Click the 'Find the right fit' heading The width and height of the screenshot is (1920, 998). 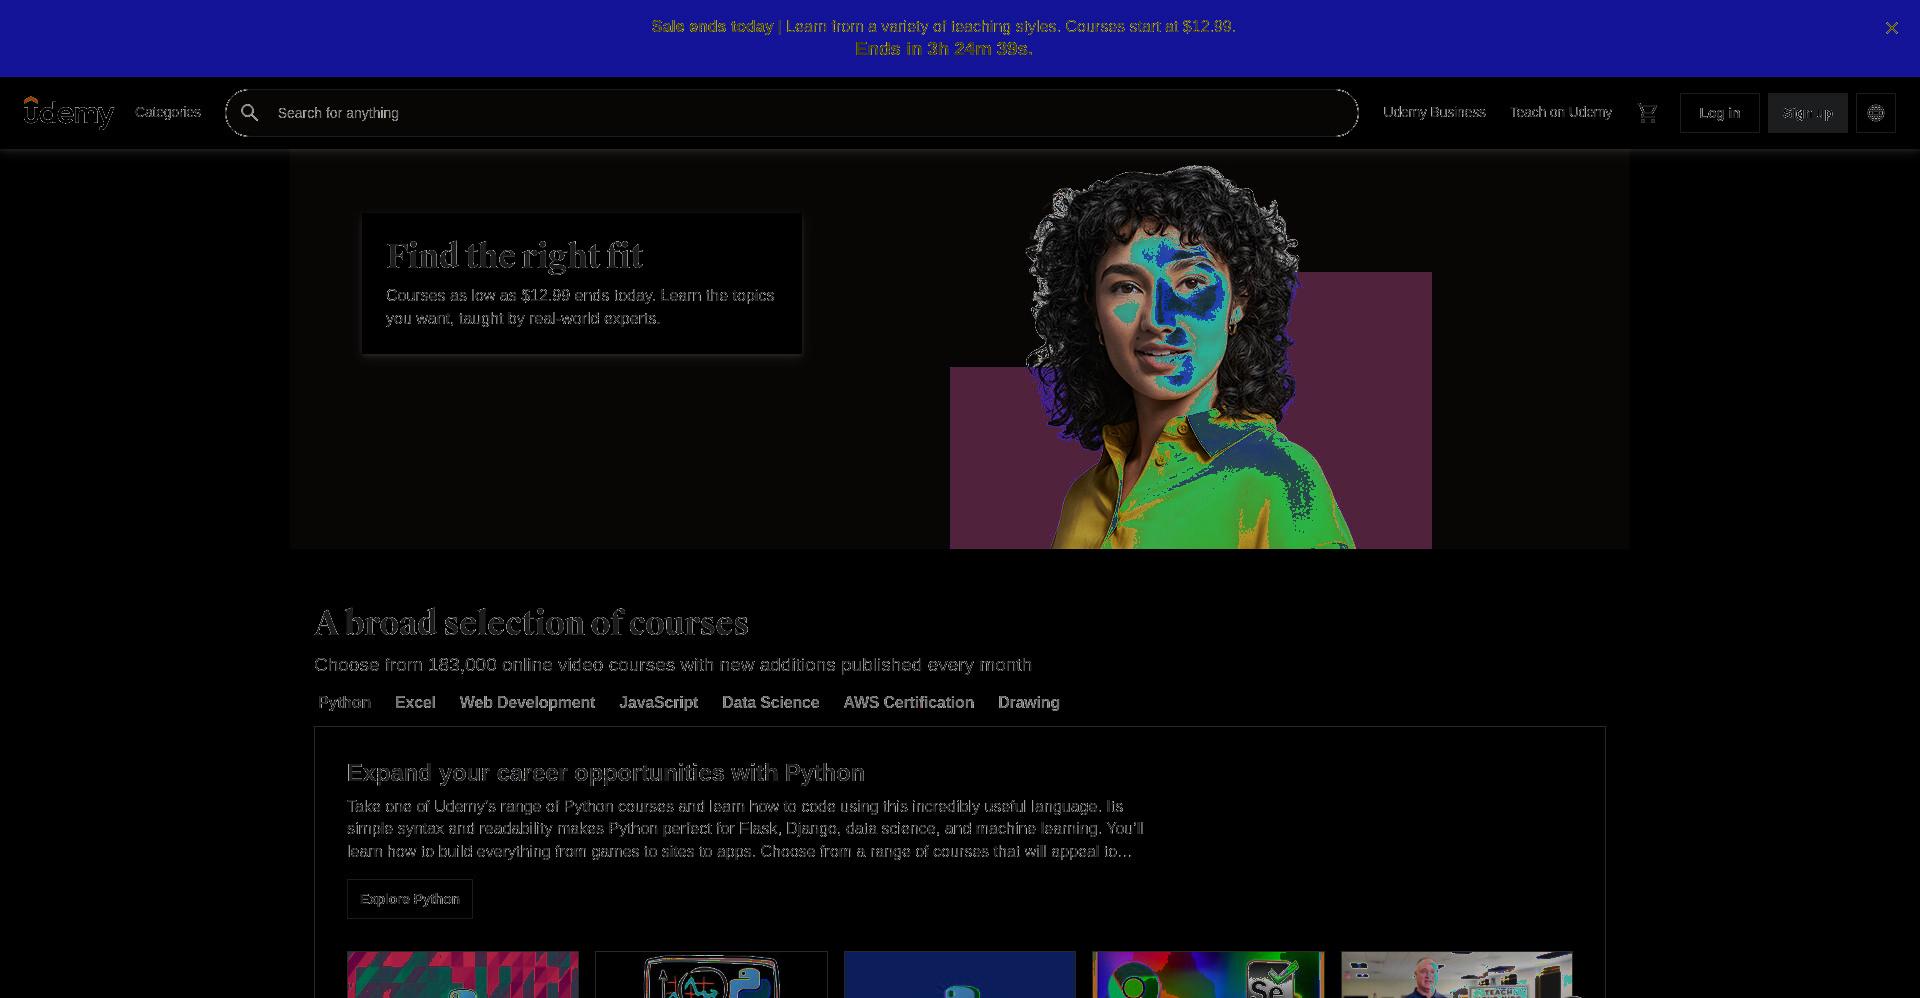[514, 256]
